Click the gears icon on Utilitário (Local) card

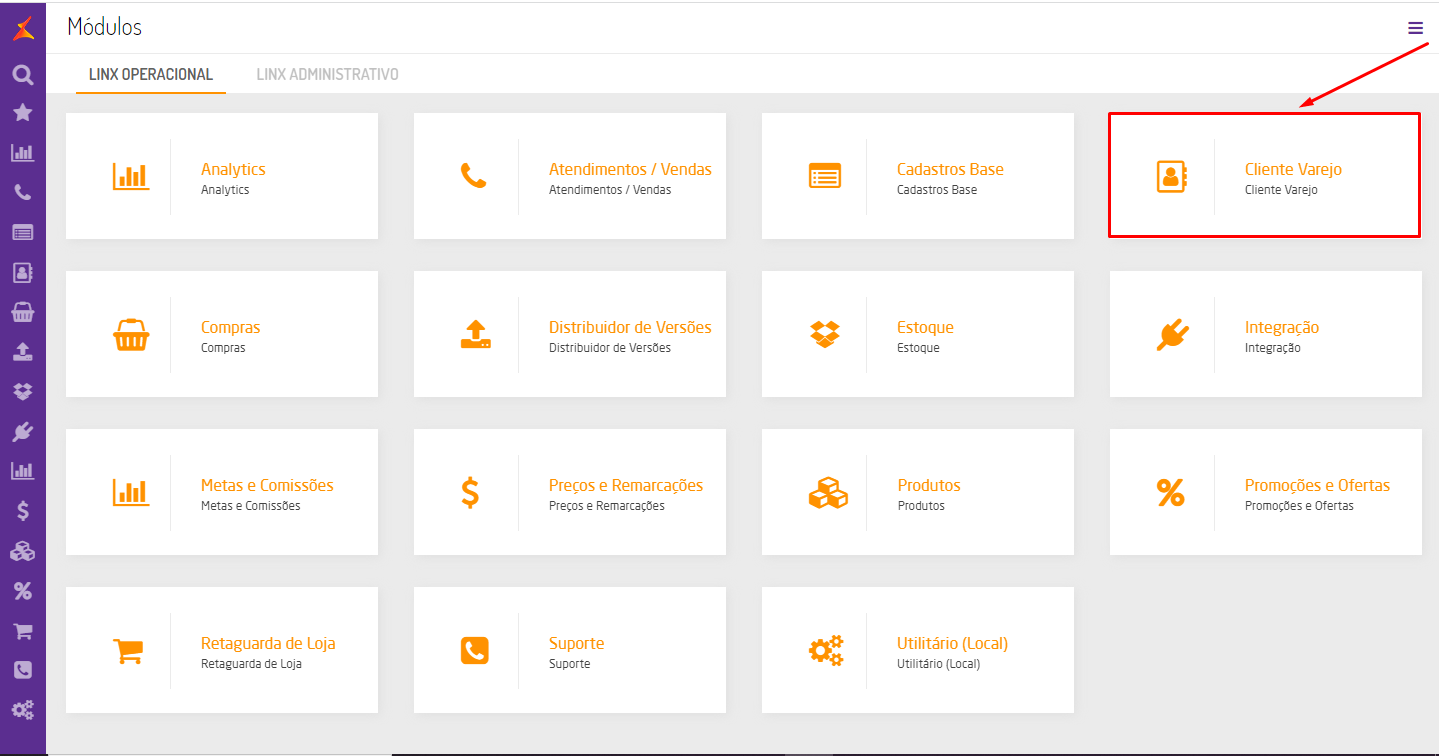[826, 650]
